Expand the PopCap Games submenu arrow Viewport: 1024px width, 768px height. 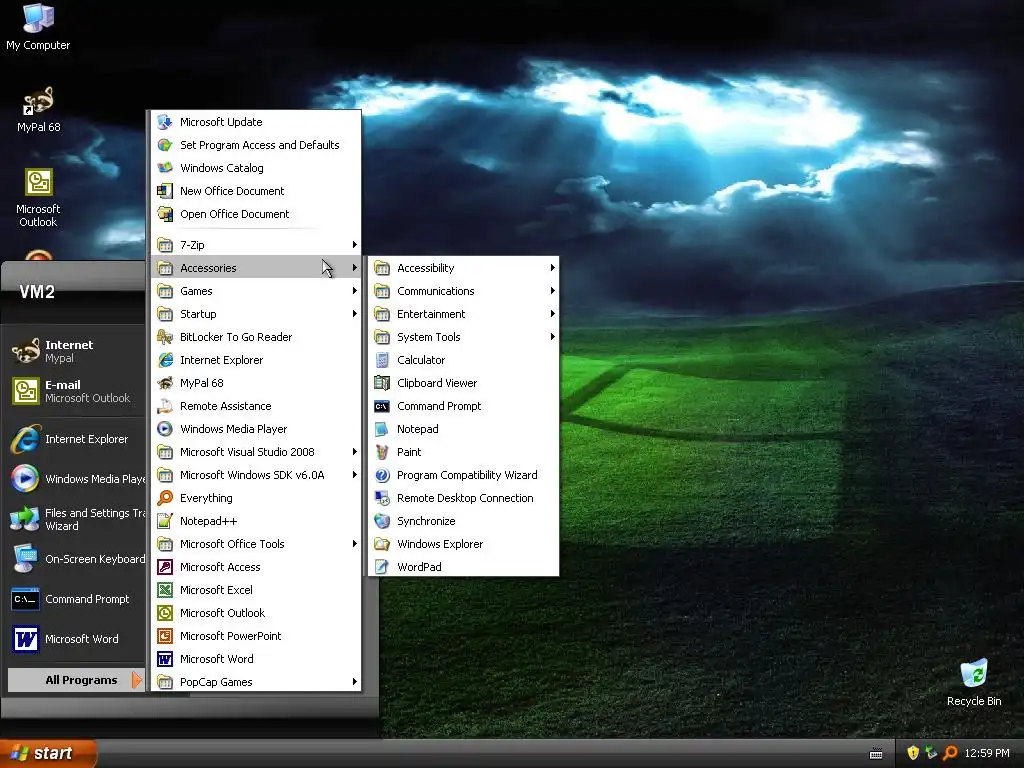[x=355, y=682]
